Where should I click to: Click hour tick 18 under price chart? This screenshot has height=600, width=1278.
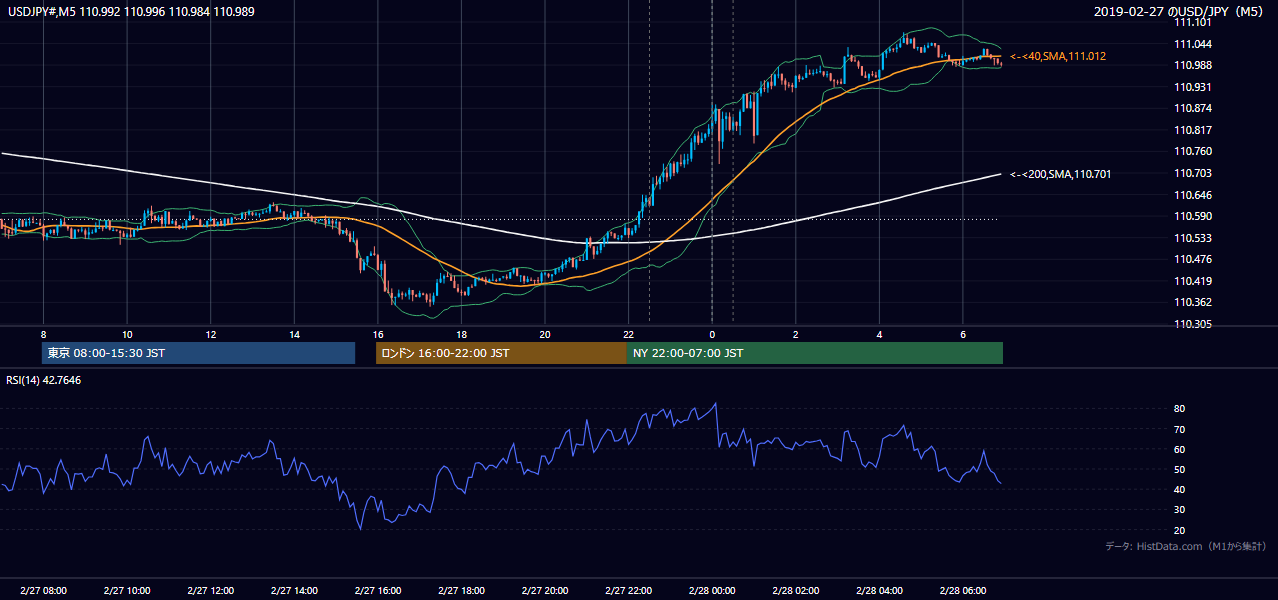tap(461, 334)
